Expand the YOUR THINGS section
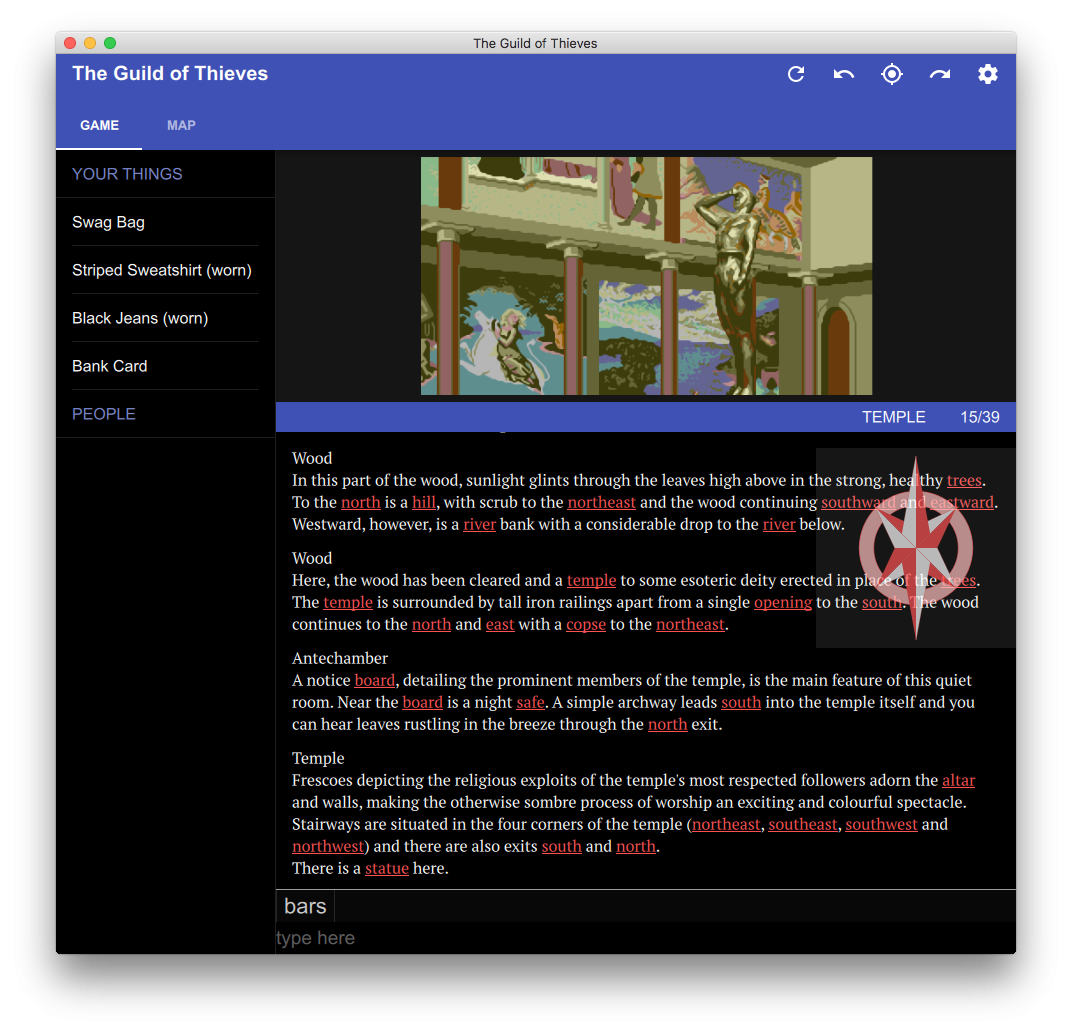The image size is (1072, 1034). pyautogui.click(x=127, y=174)
